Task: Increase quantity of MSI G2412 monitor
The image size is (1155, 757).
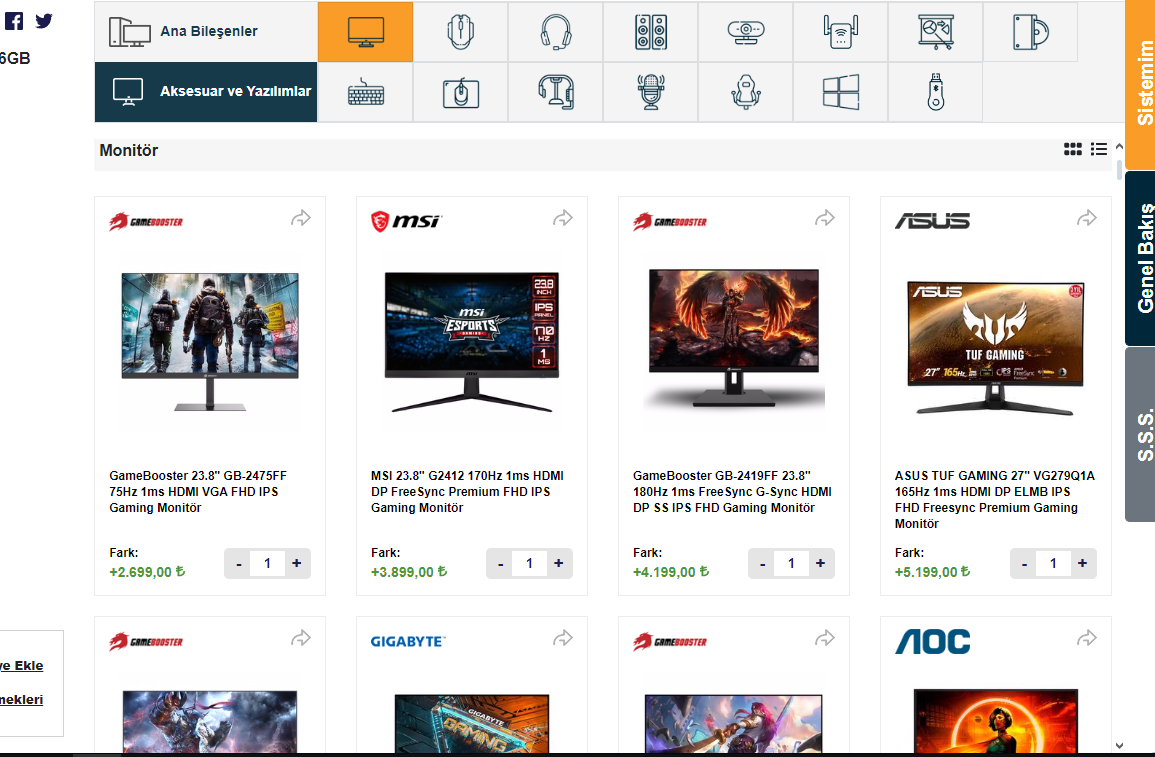Action: click(x=559, y=563)
